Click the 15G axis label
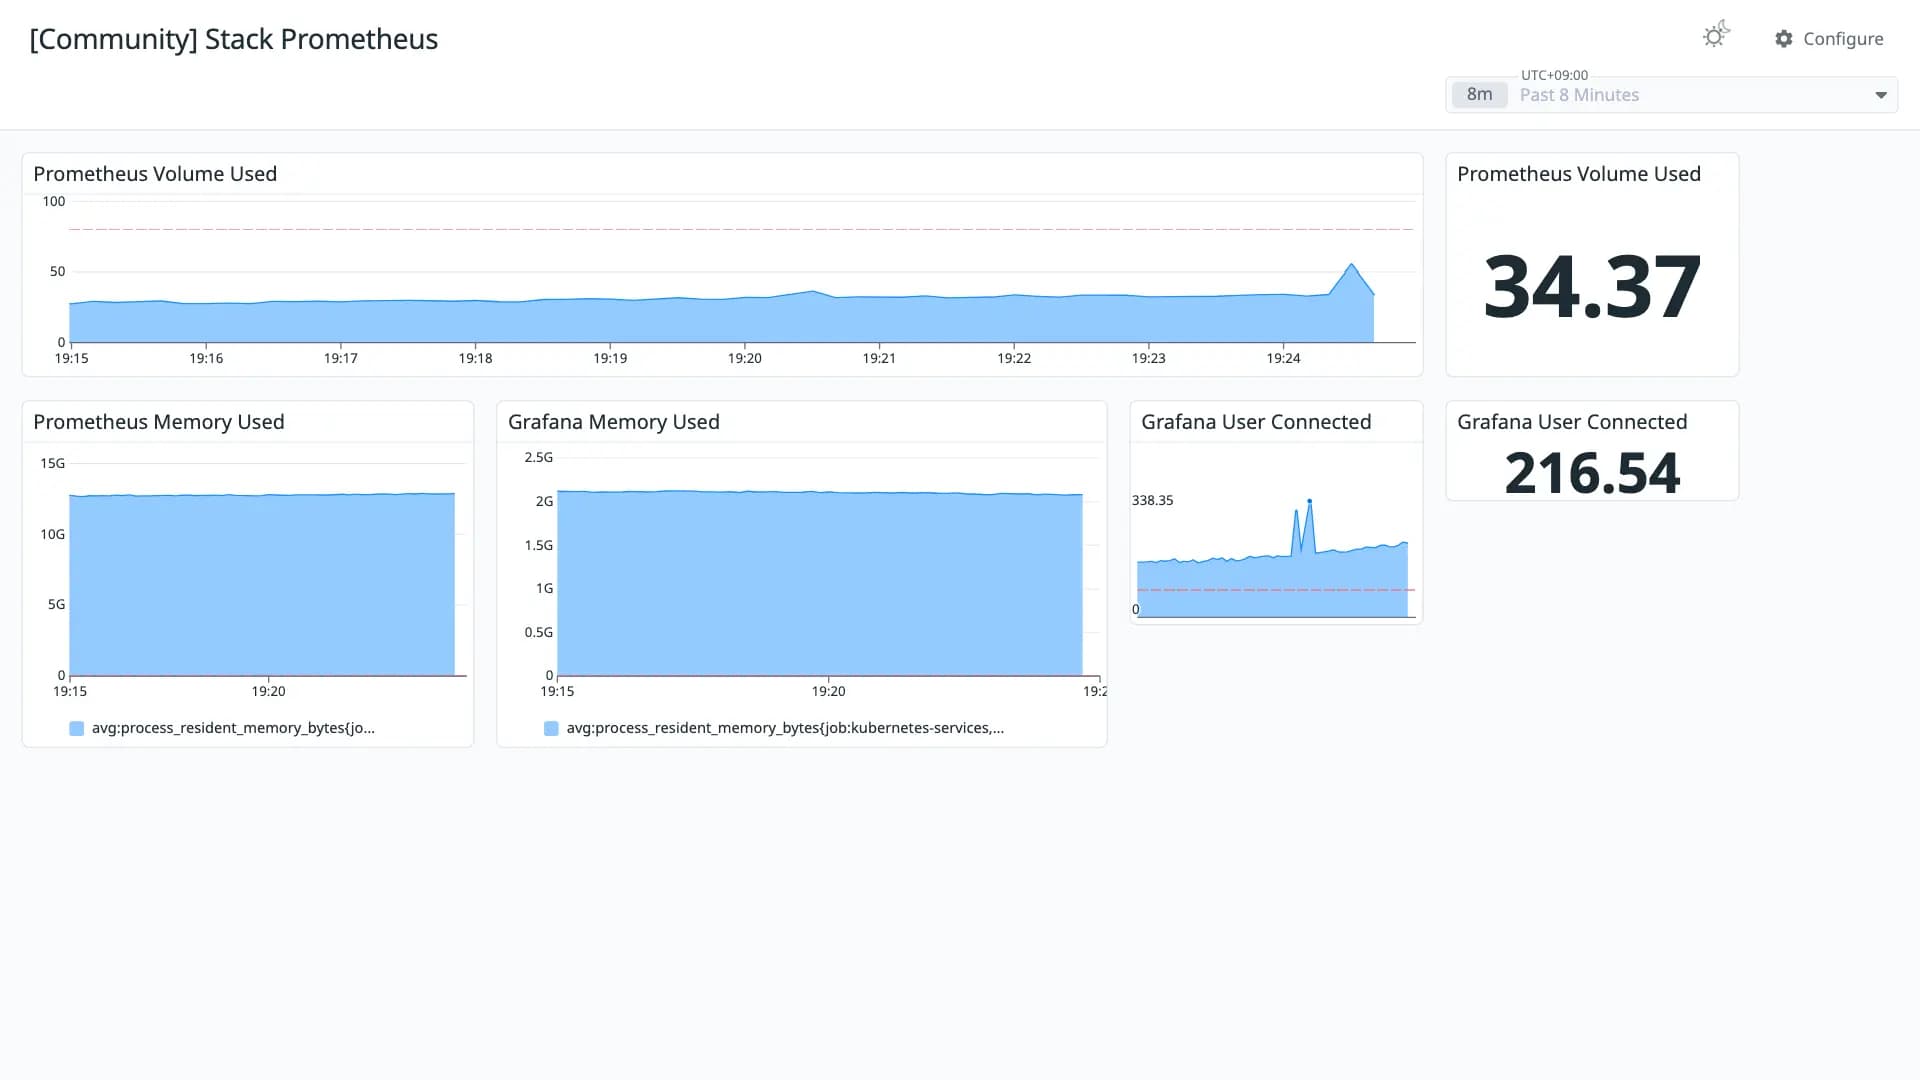This screenshot has width=1920, height=1080. (x=52, y=463)
